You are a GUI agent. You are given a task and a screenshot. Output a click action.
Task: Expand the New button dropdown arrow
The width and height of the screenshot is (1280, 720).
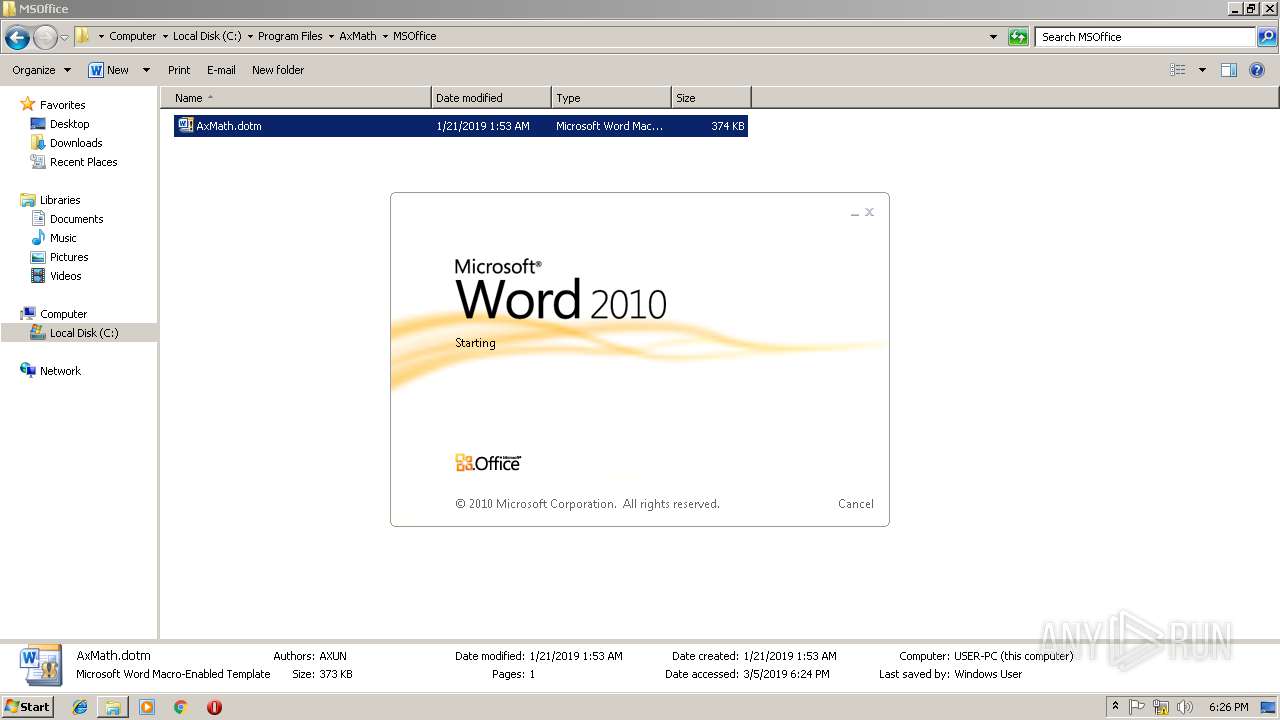(146, 70)
